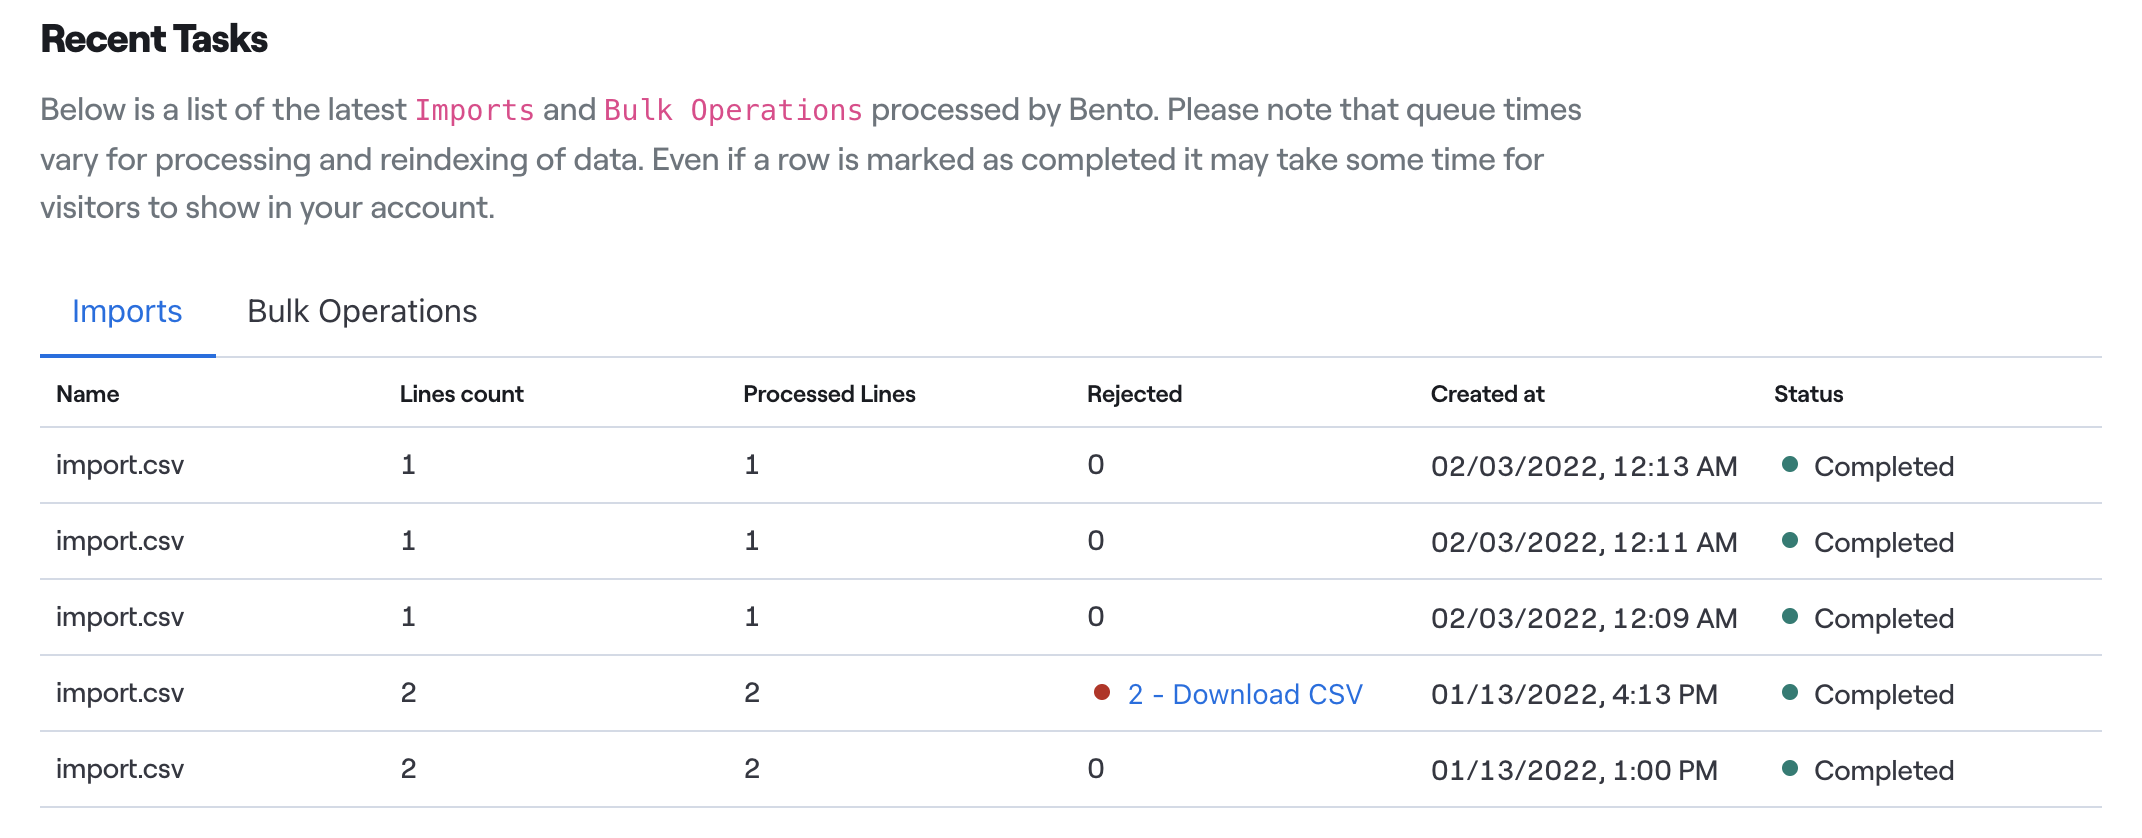Switch to the Bulk Operations tab

coord(362,312)
